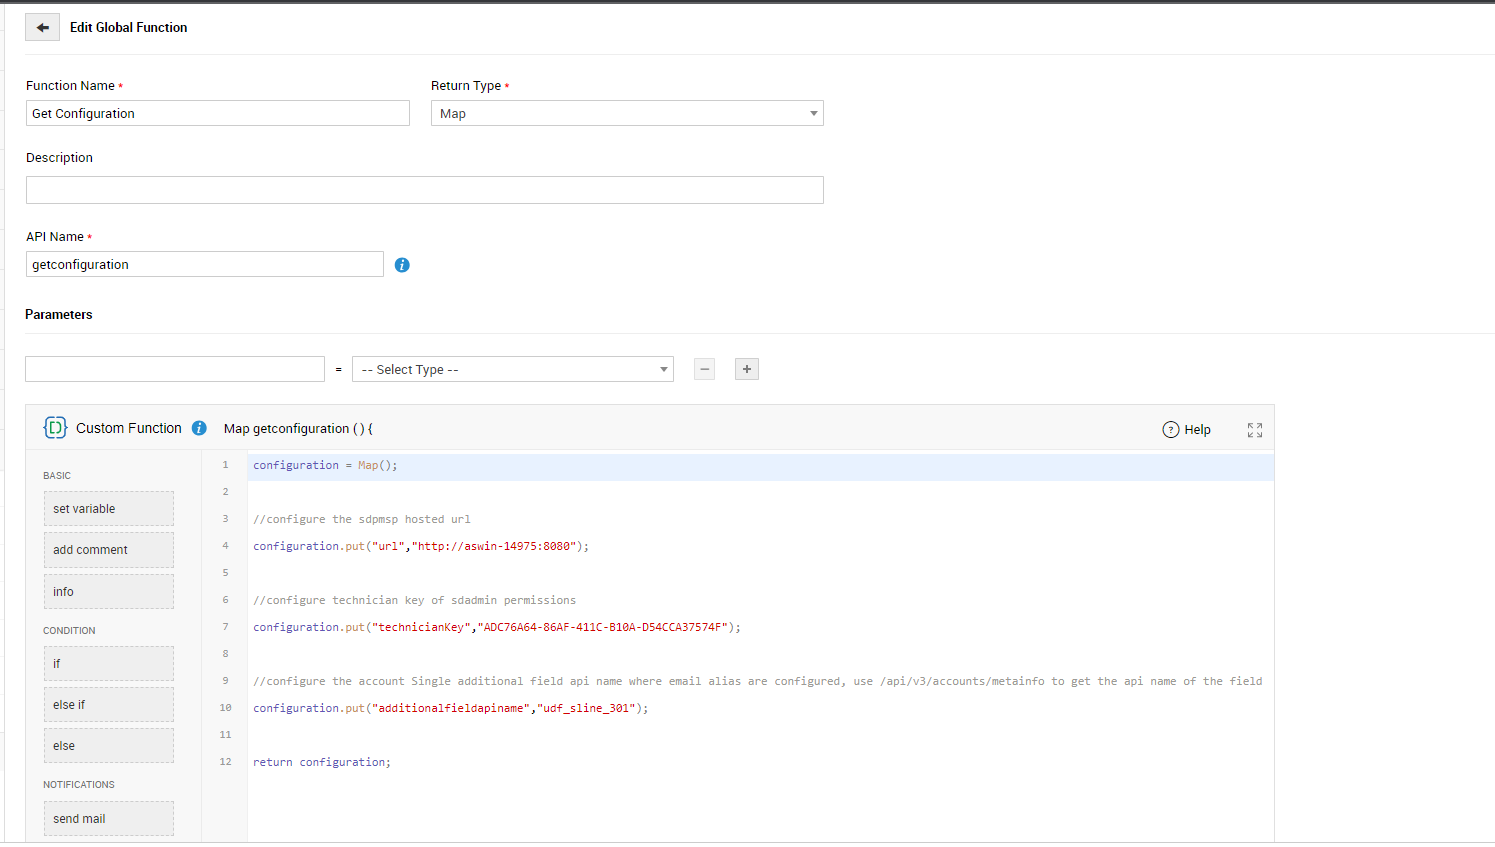Open the Help link in the editor
The image size is (1495, 847).
1187,430
